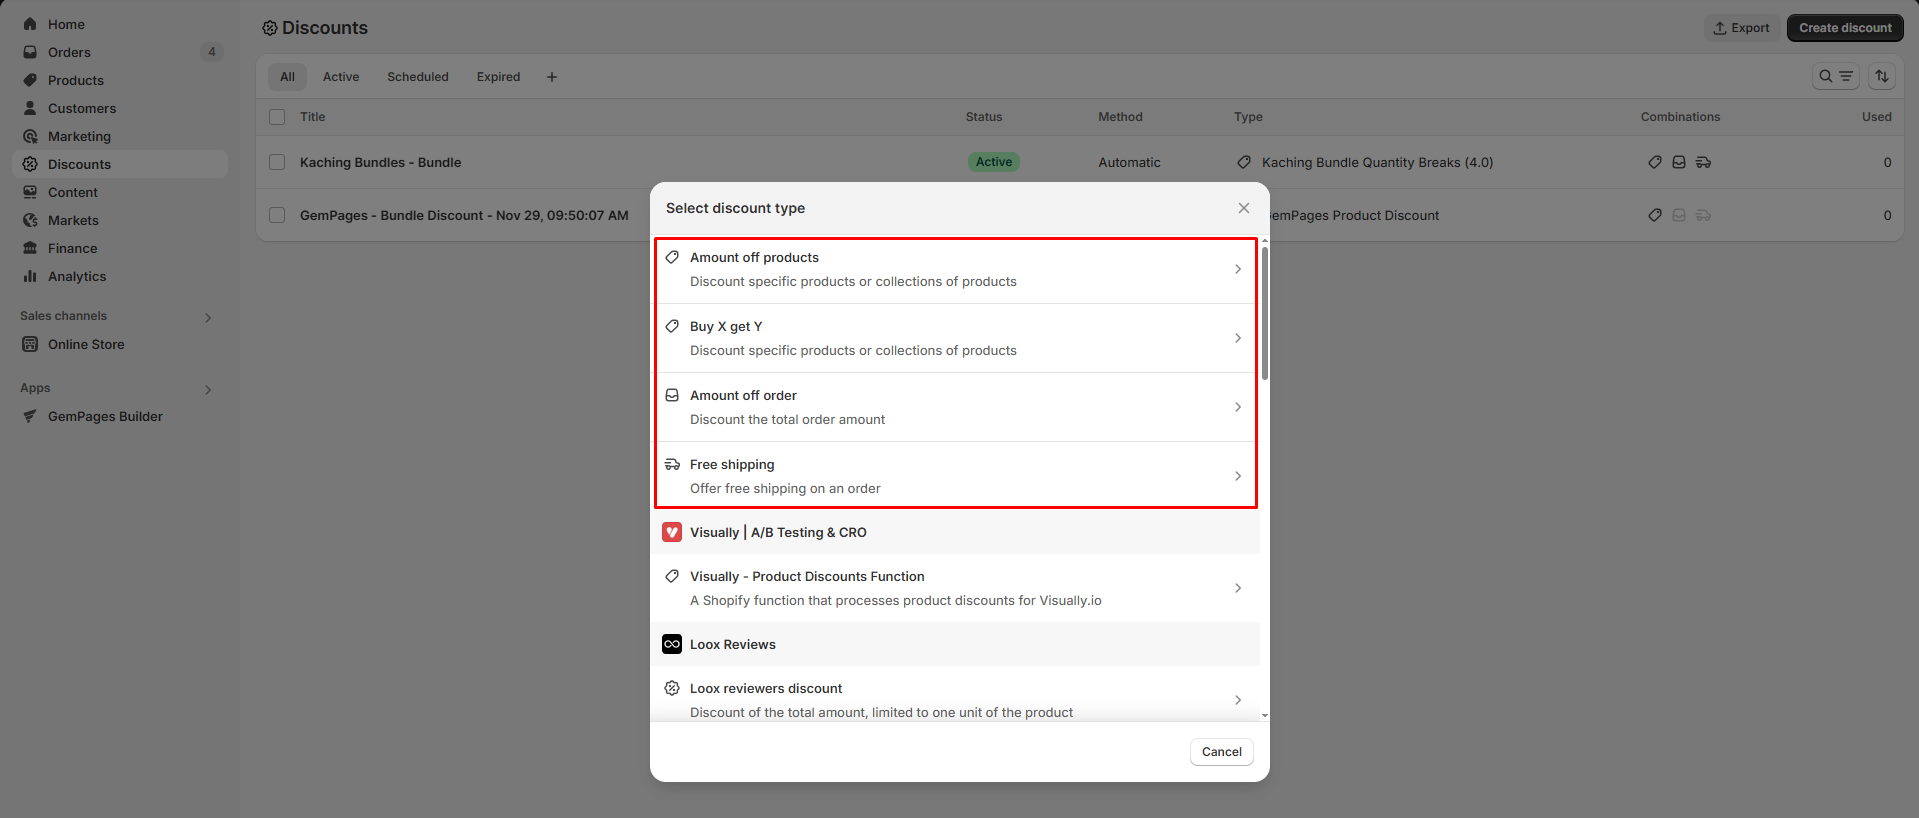Click the search and filter icon button

click(x=1835, y=76)
